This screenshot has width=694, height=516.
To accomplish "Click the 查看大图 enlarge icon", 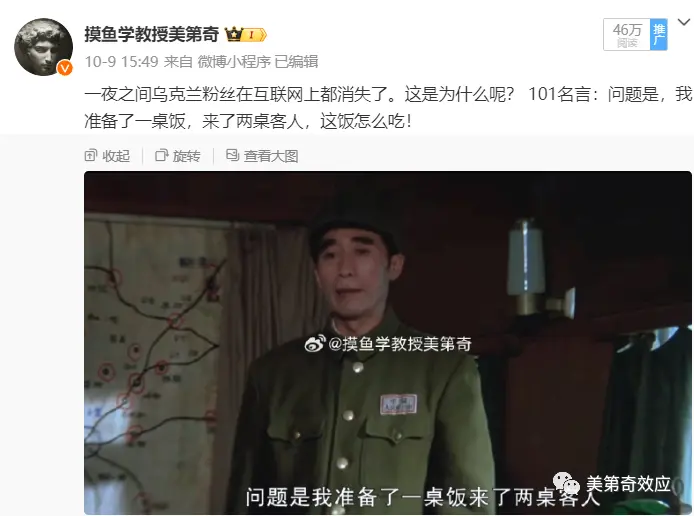I will coord(232,155).
